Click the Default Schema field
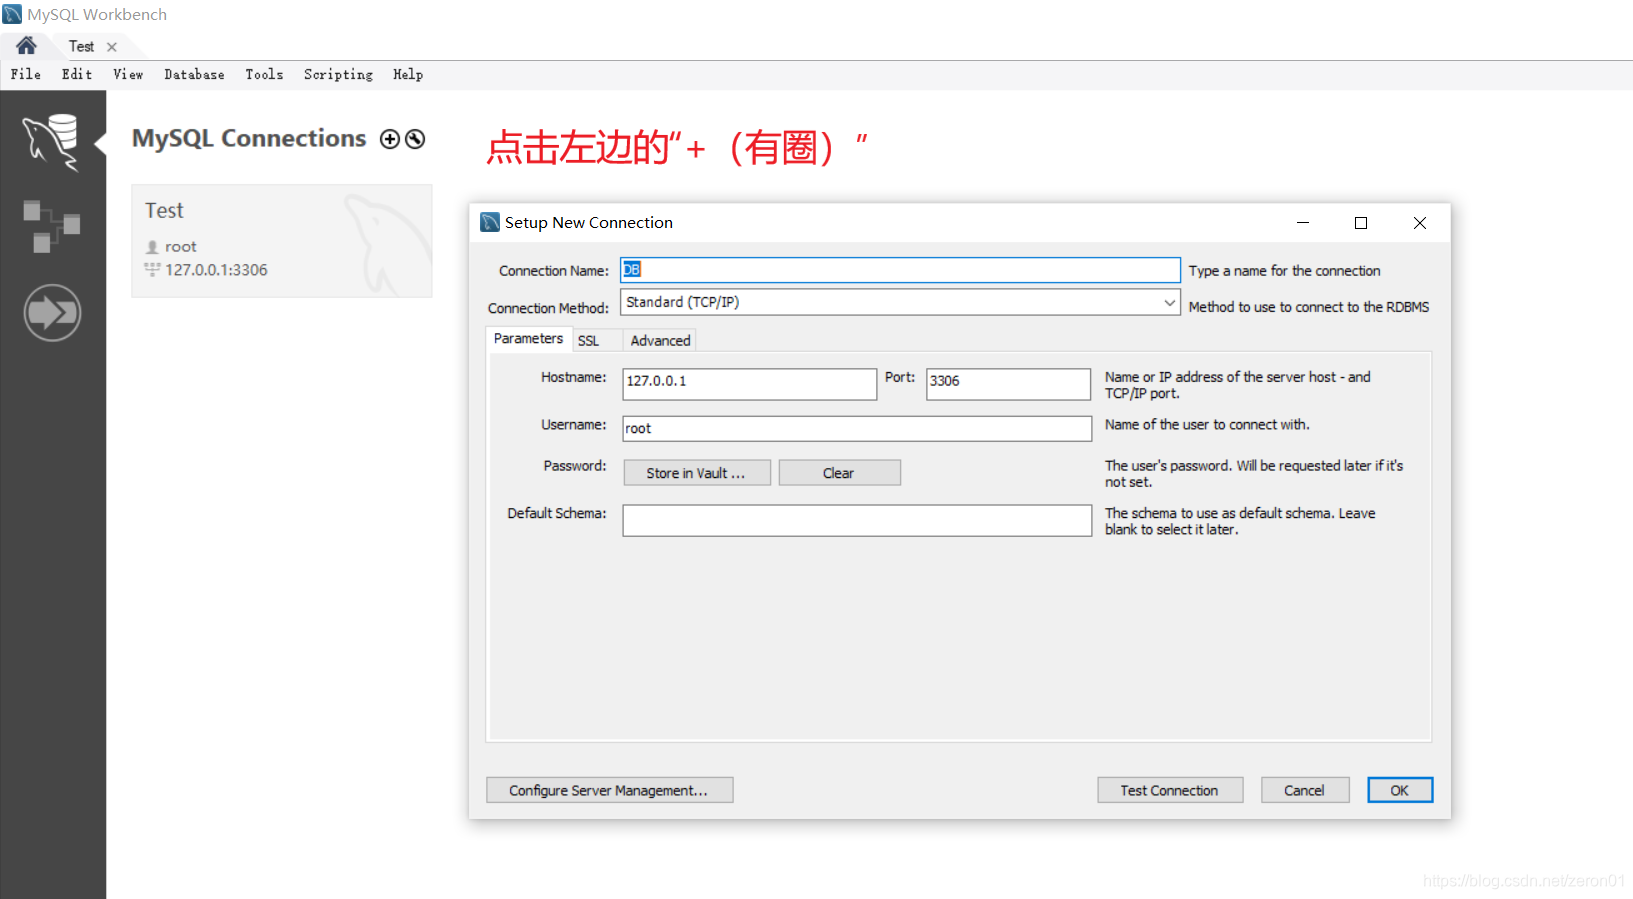The height and width of the screenshot is (899, 1633). 857,520
